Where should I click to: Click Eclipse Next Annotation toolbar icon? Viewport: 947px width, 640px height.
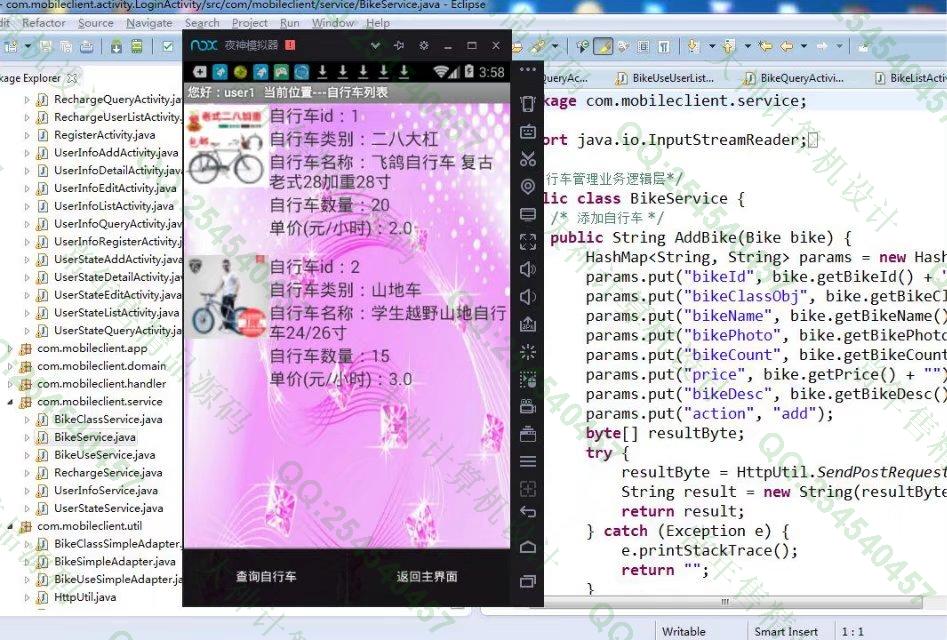(694, 46)
